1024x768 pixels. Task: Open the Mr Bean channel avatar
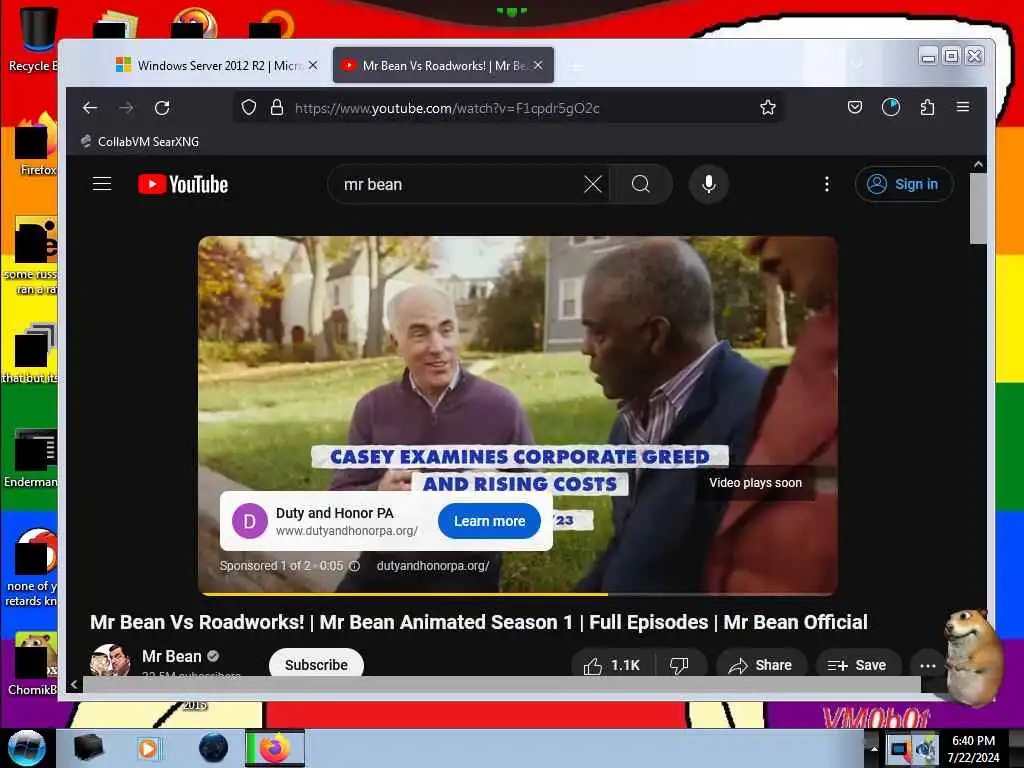110,660
